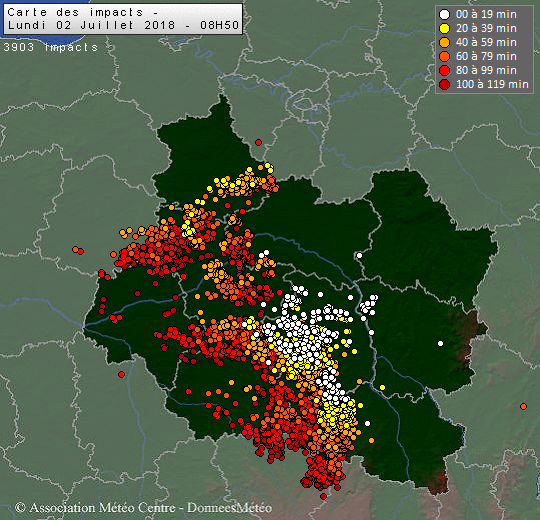Screen dimensions: 540x520
Task: Click the dark red 100 à 119 min swatch
Action: pyautogui.click(x=445, y=84)
